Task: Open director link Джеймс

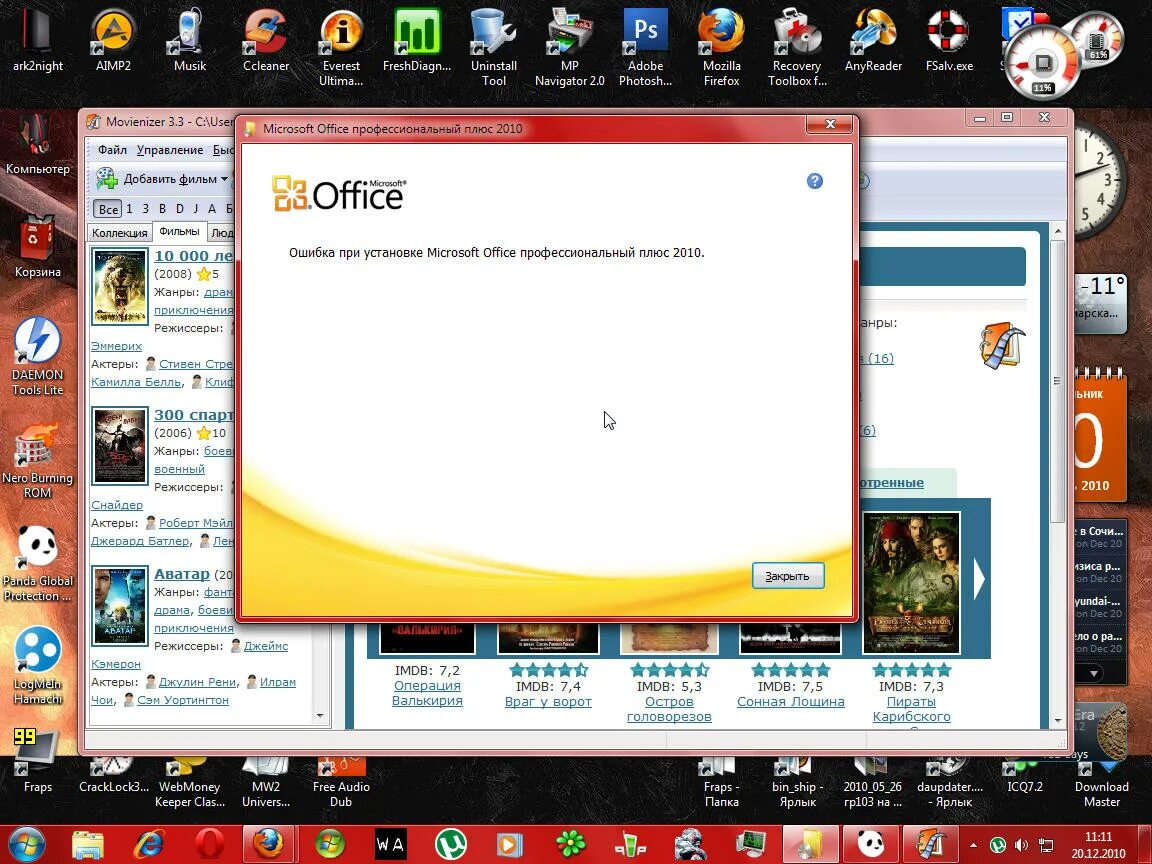Action: 266,646
